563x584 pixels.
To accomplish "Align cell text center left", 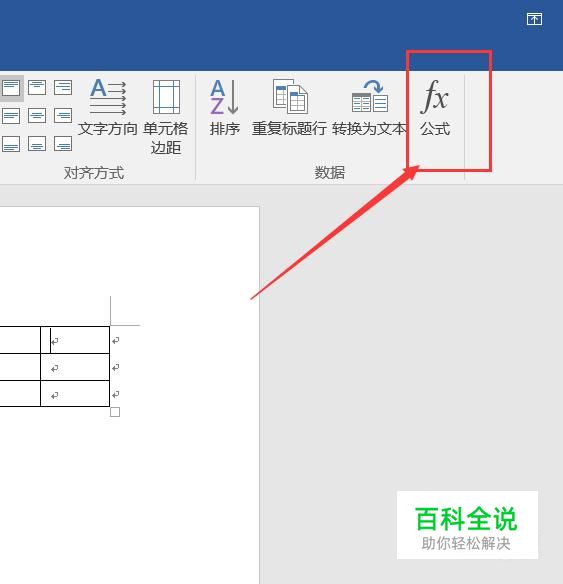I will coord(11,116).
